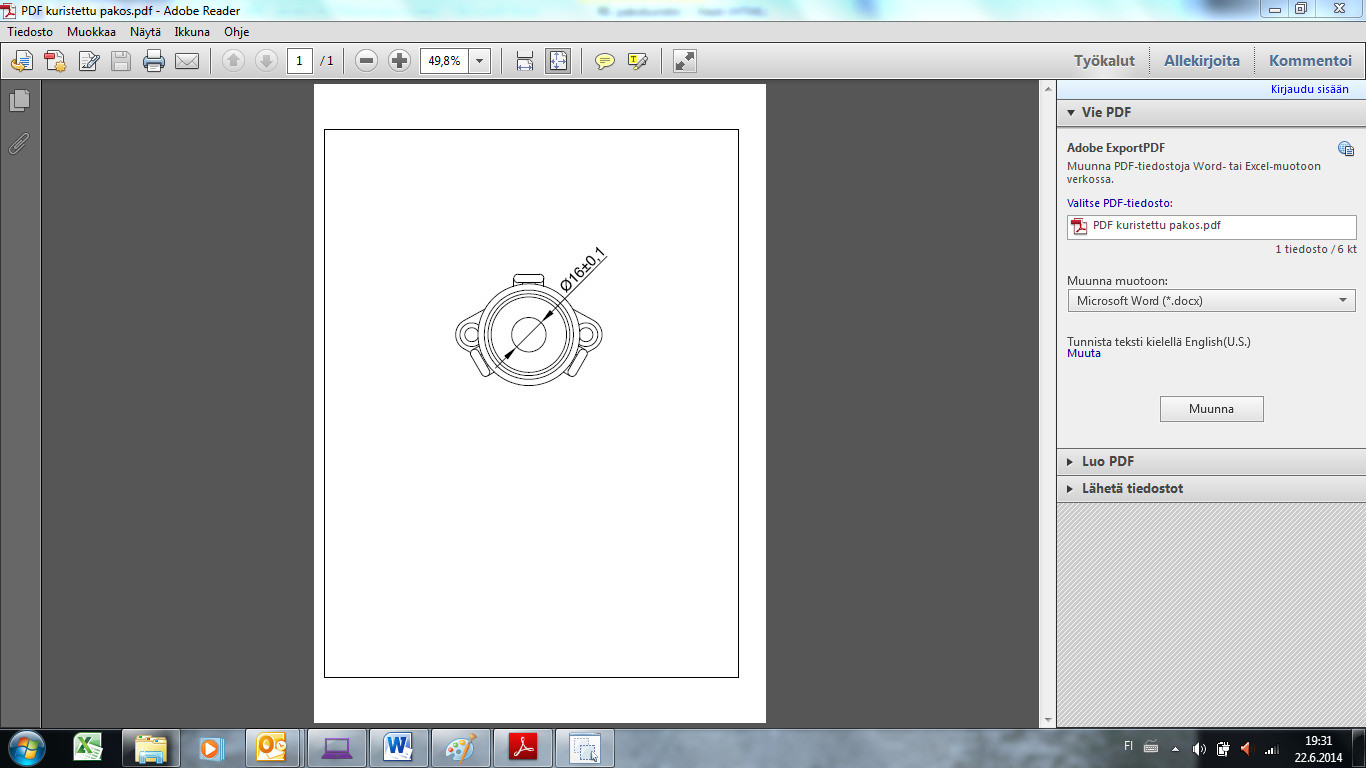Click the Fit one full page icon
The width and height of the screenshot is (1366, 768).
coord(557,61)
